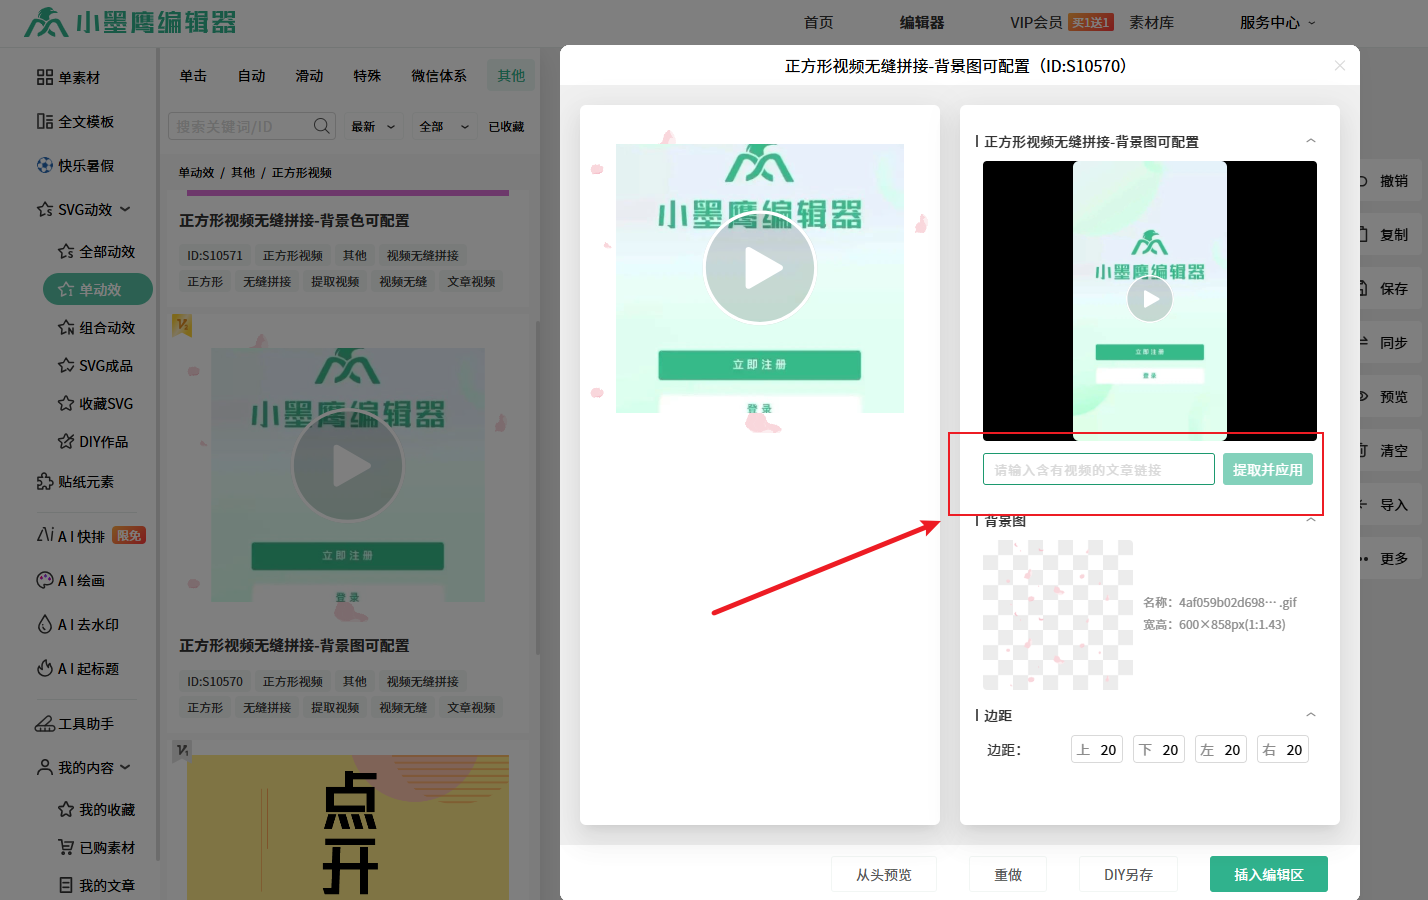This screenshot has width=1428, height=900.
Task: Open AI绘画 tool
Action: pyautogui.click(x=71, y=580)
